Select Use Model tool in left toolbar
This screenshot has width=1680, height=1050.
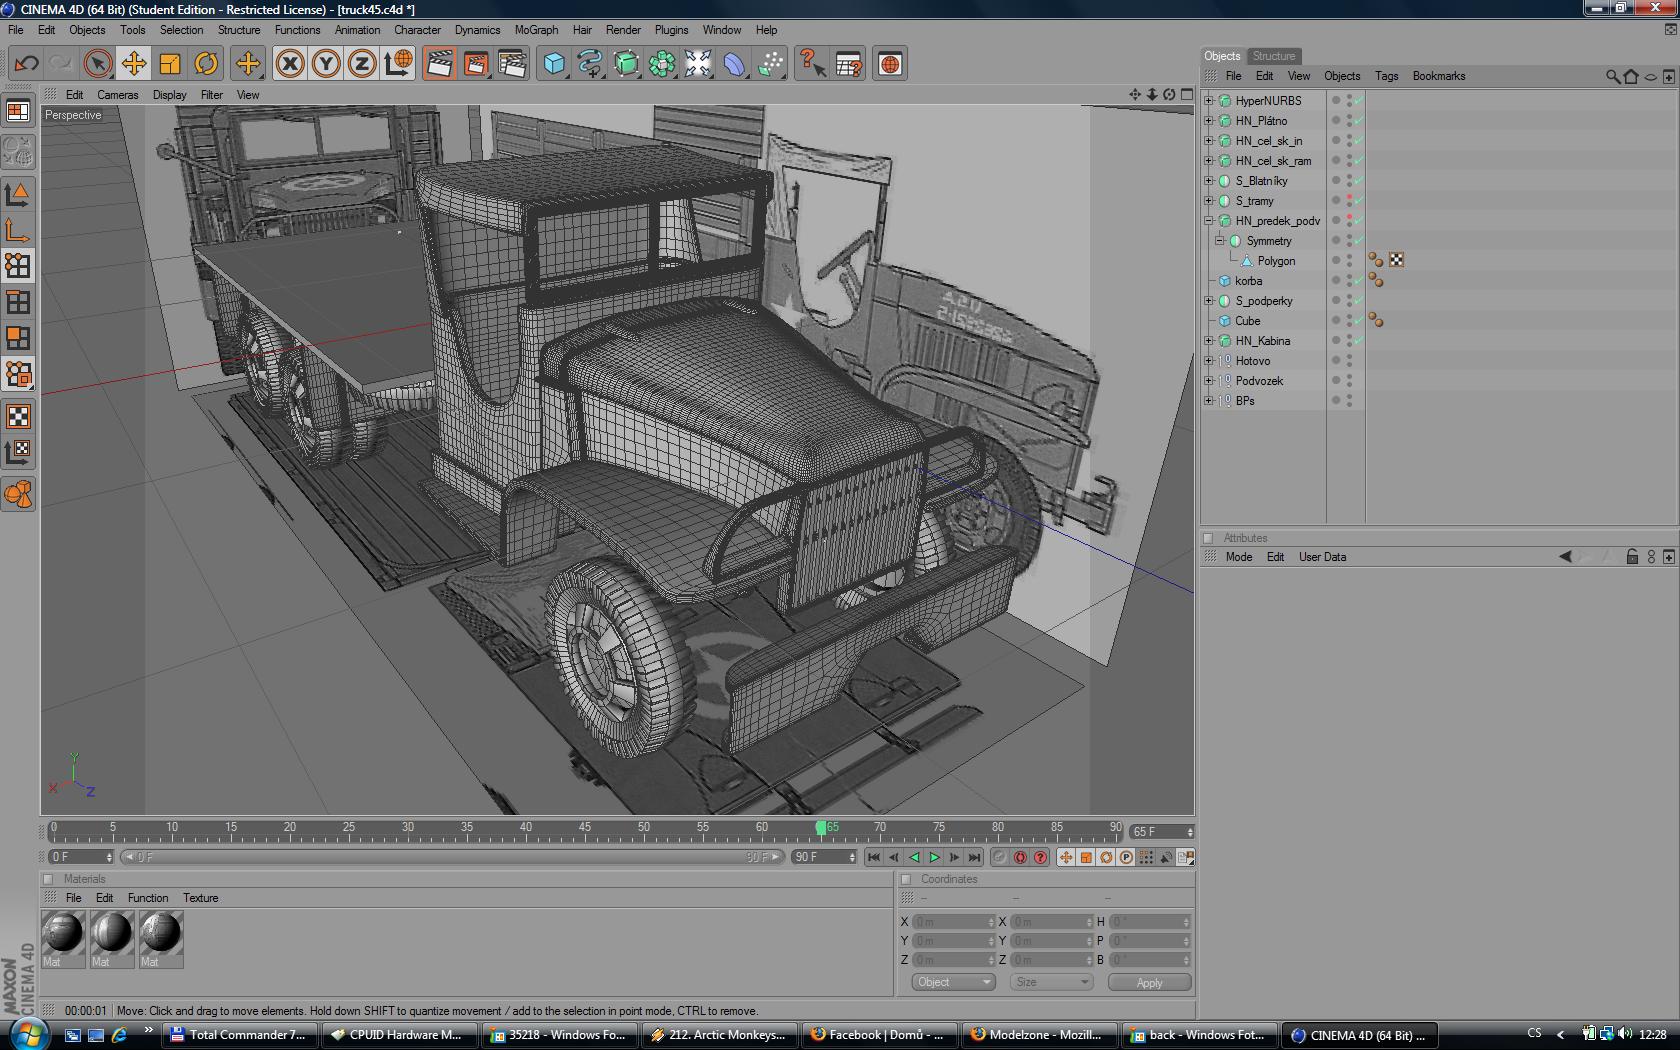click(18, 194)
